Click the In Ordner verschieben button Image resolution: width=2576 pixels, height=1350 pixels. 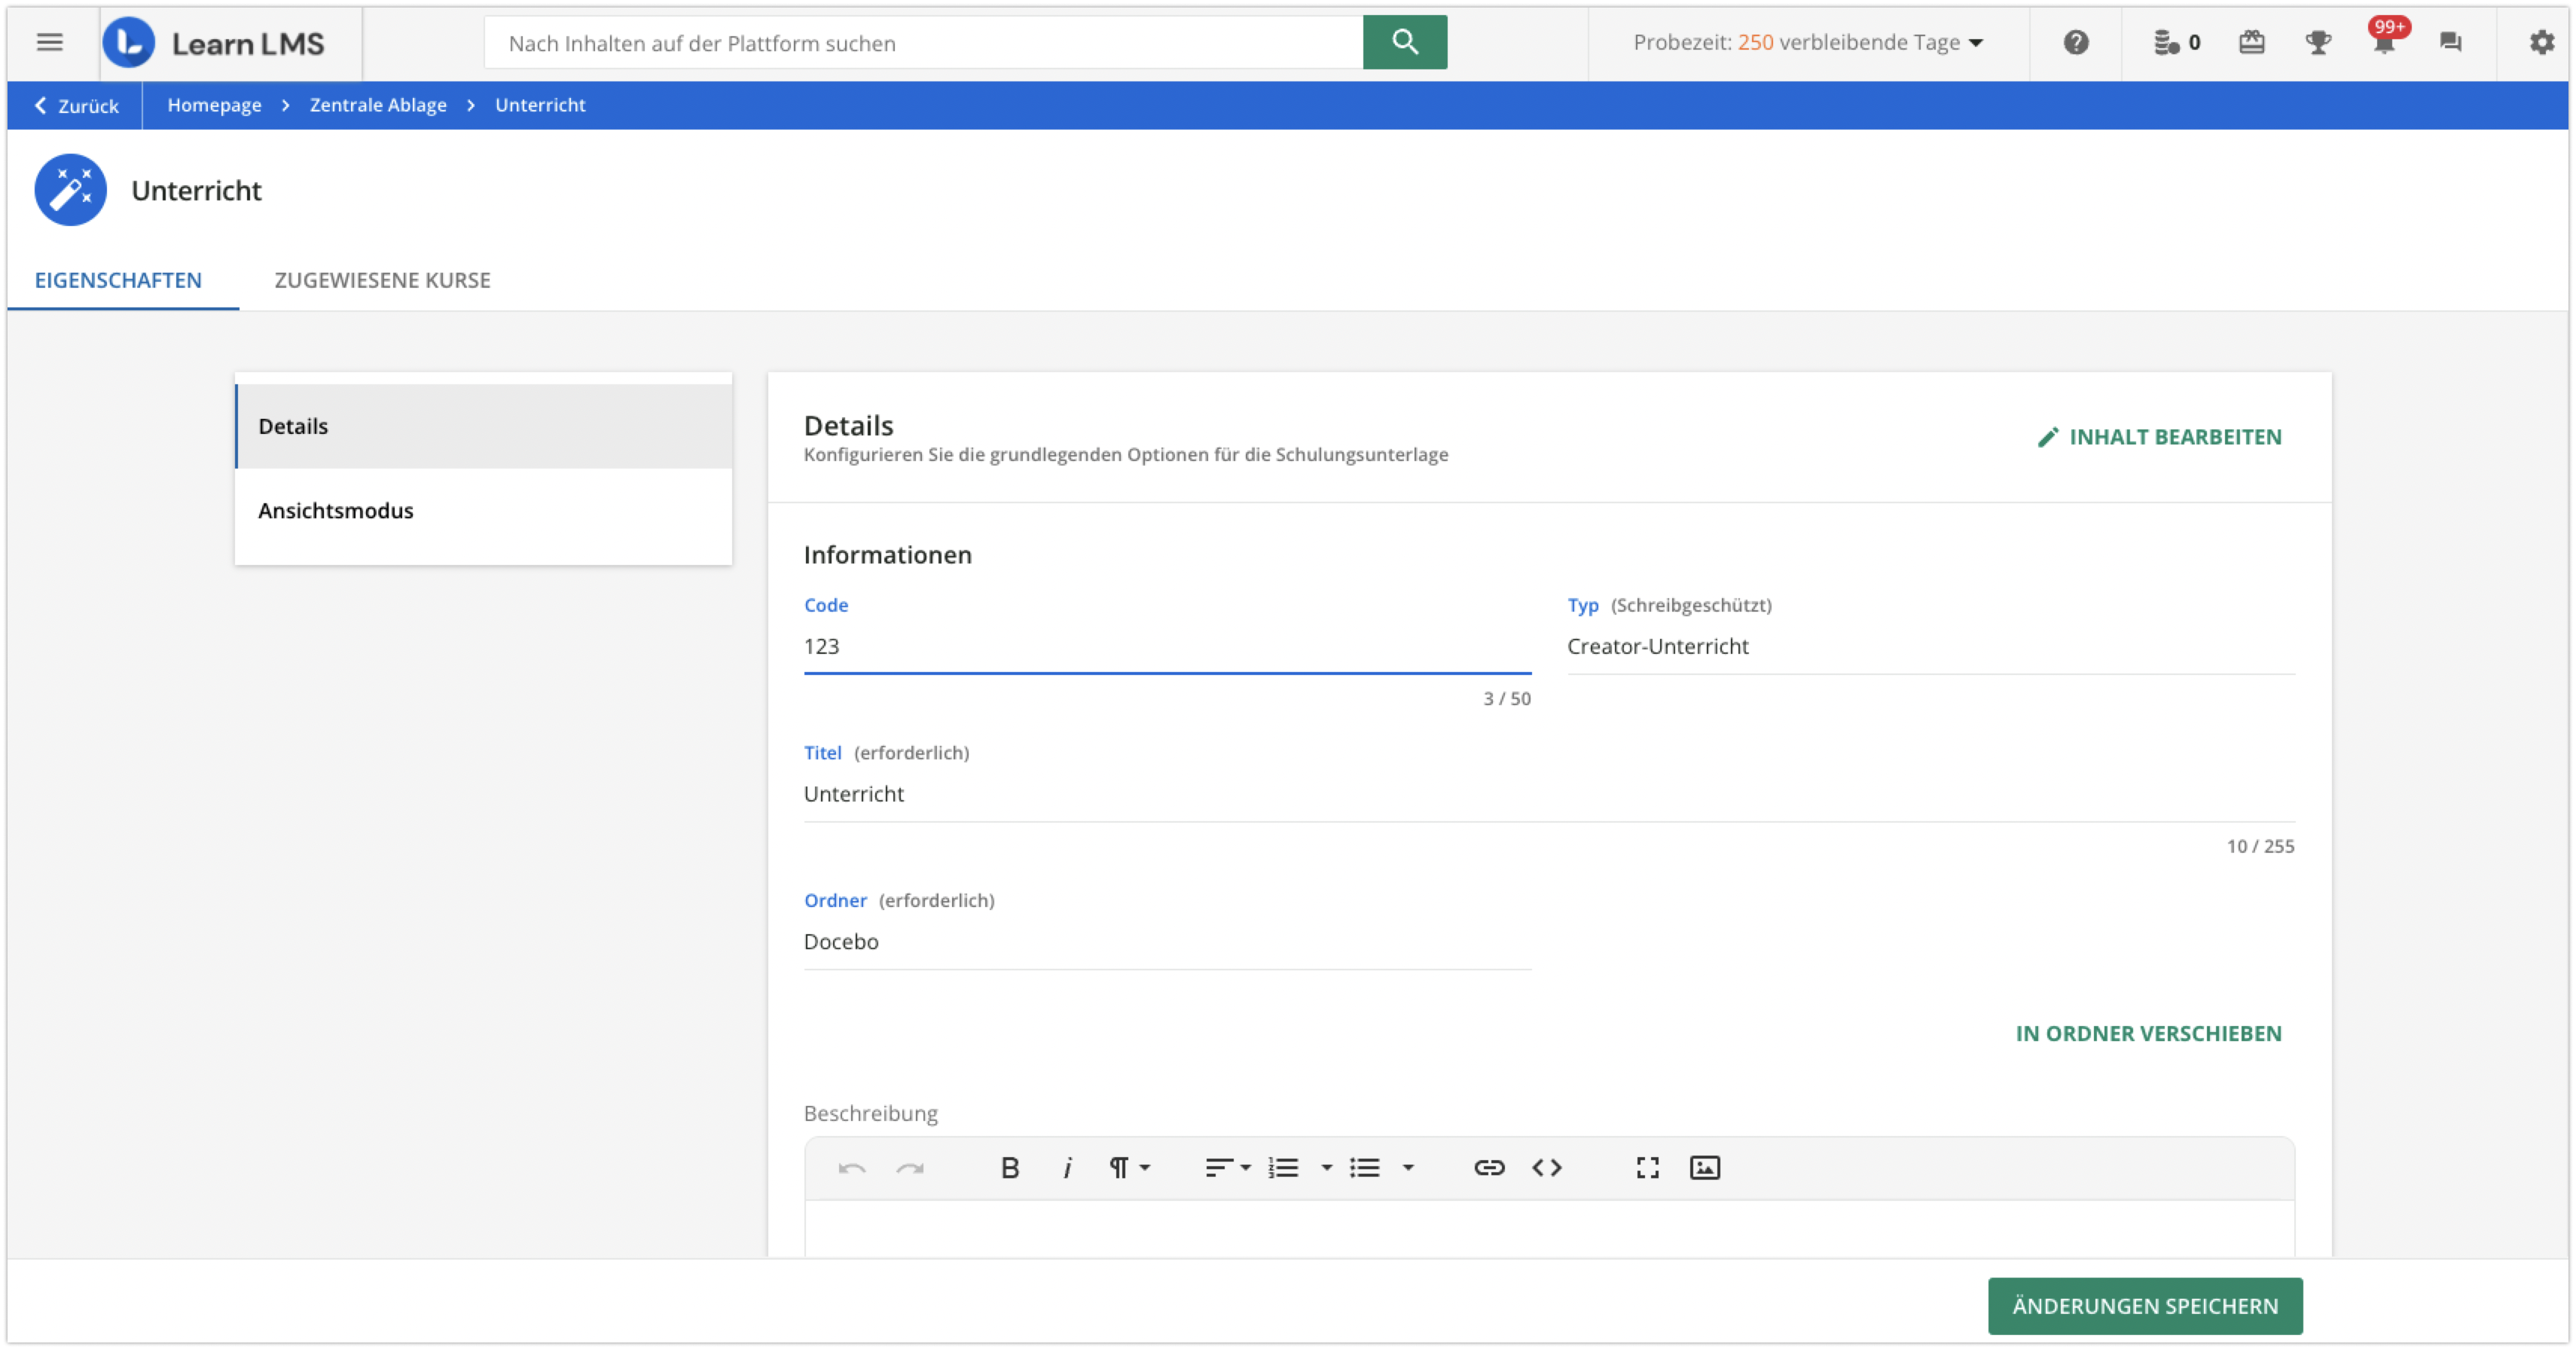pos(2148,1033)
